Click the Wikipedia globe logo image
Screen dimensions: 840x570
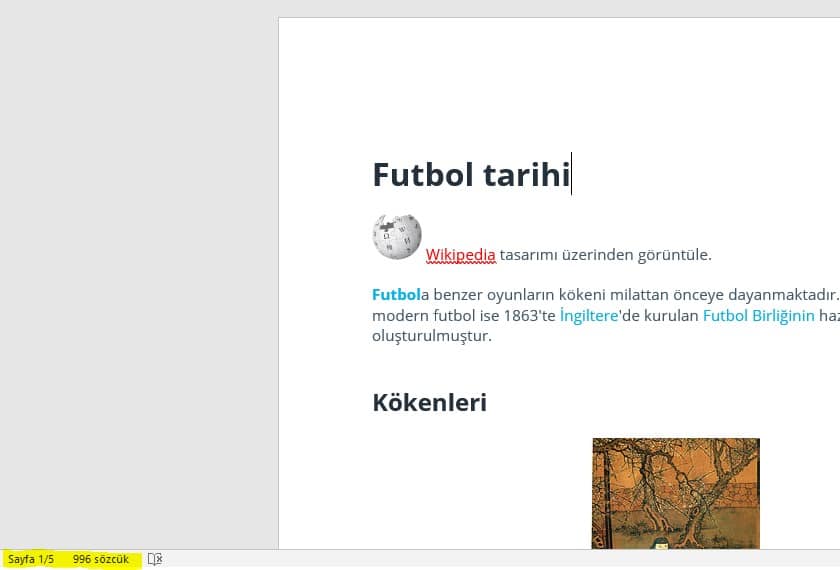point(397,236)
